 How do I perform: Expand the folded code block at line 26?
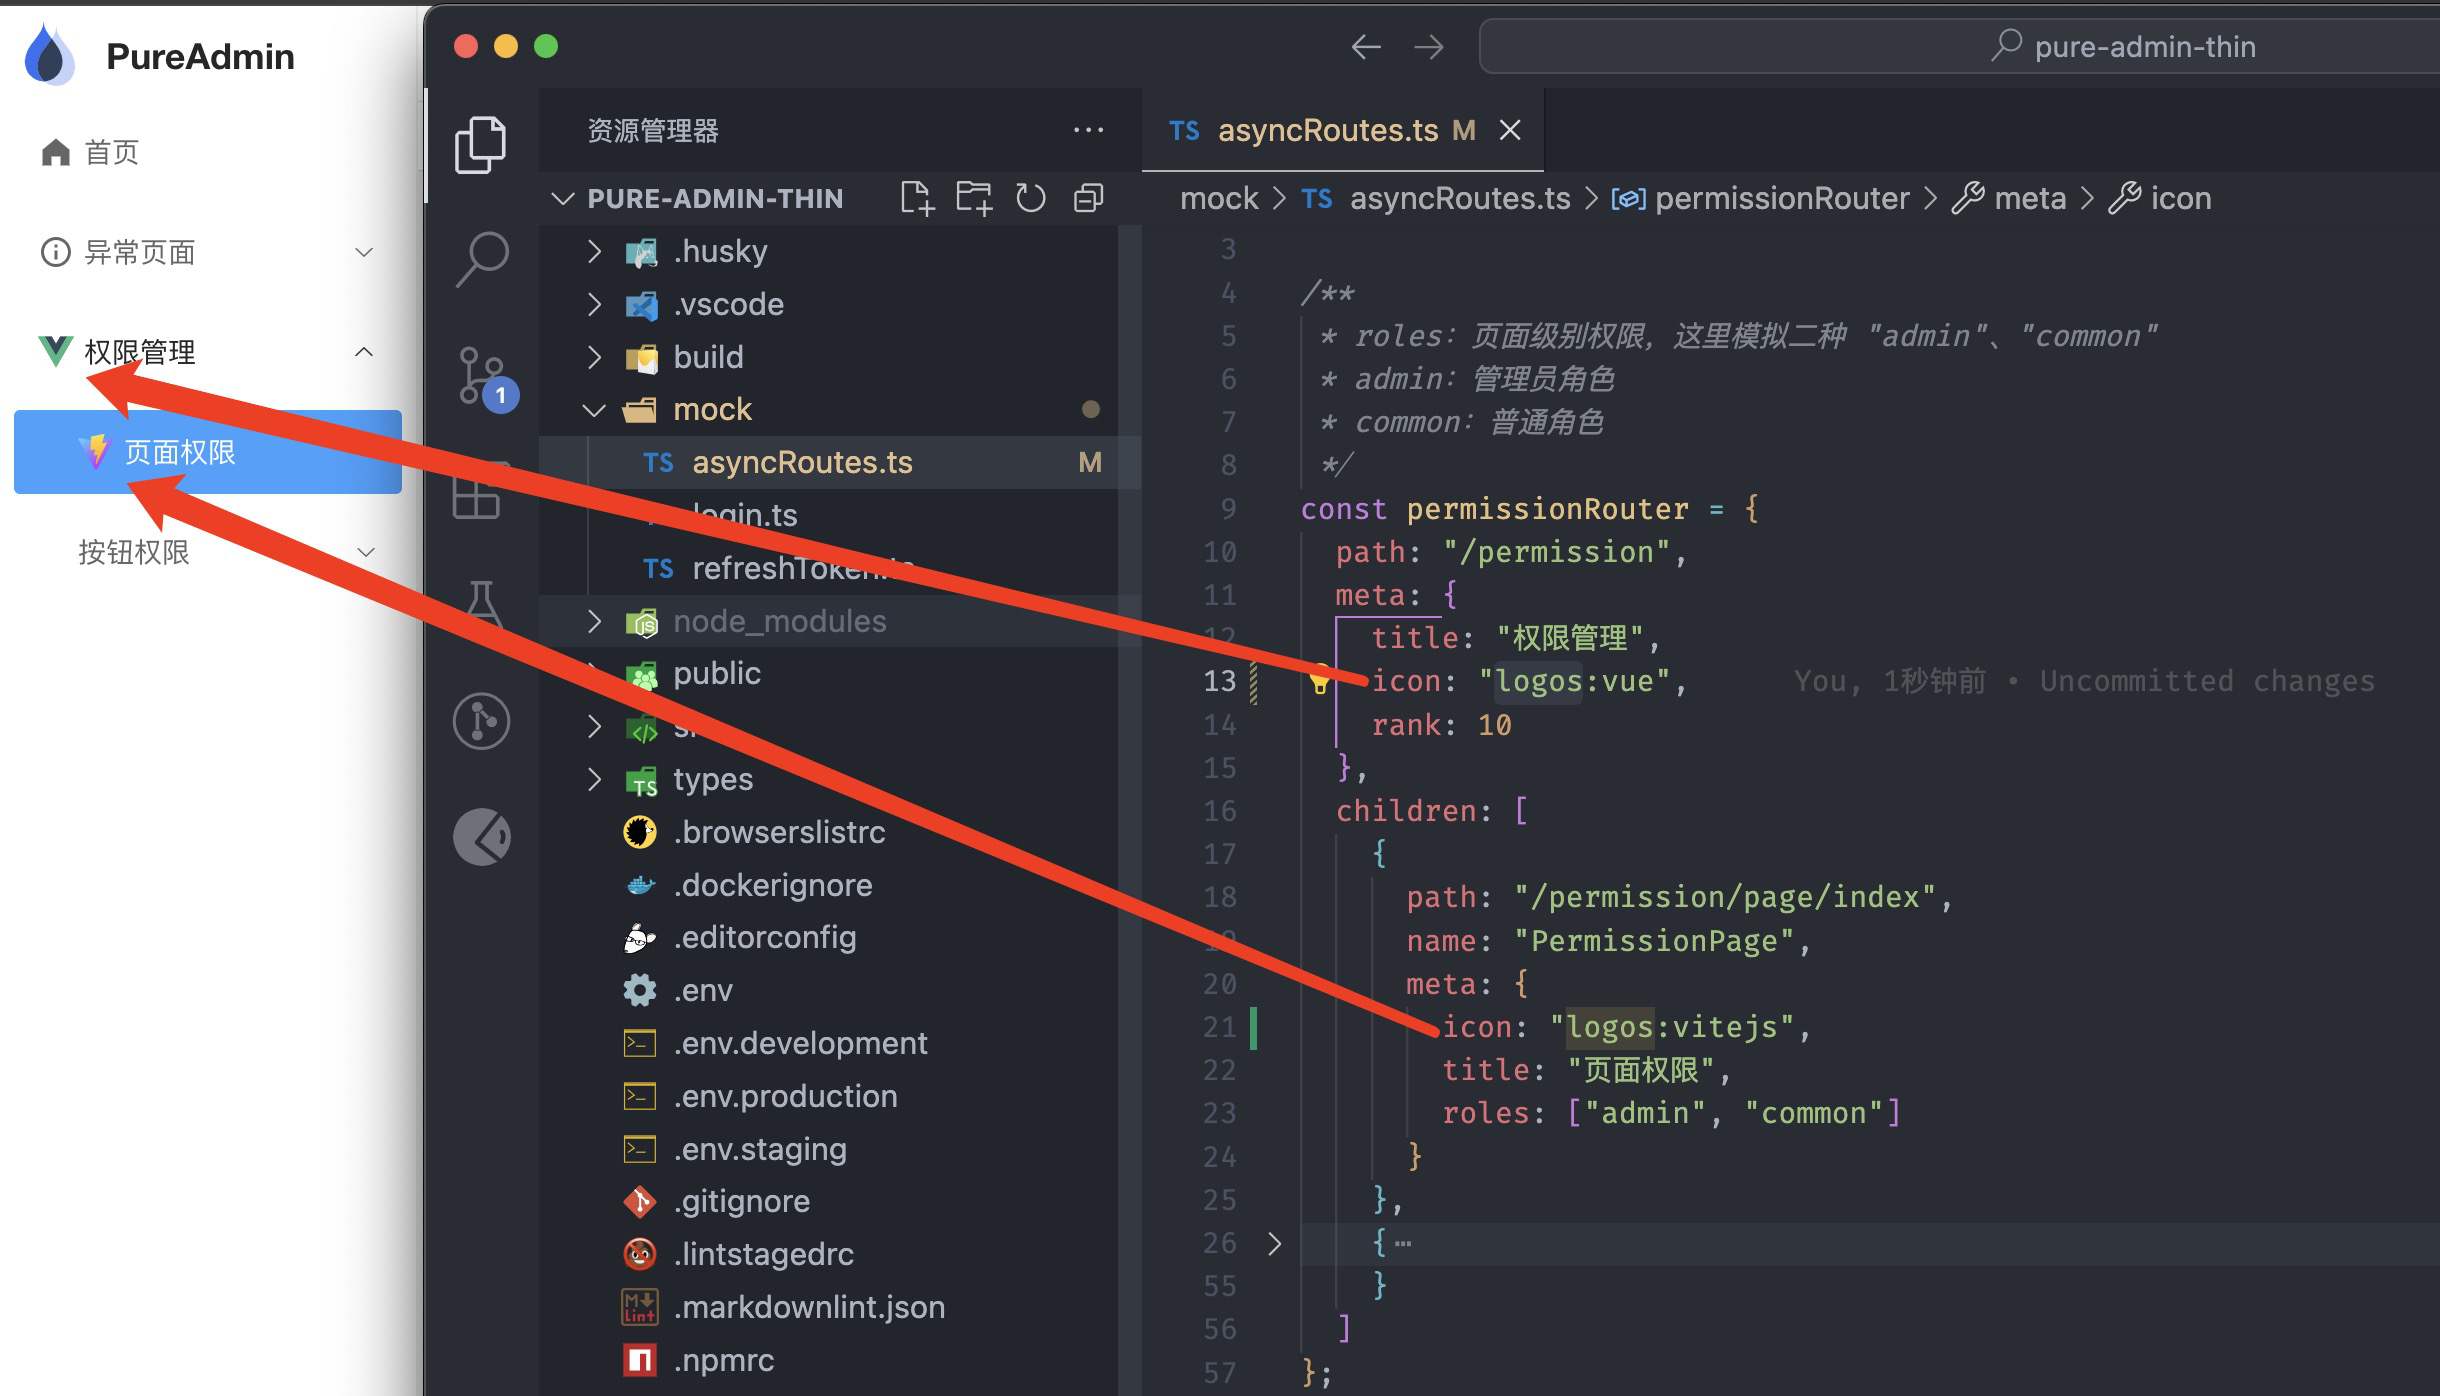(x=1274, y=1243)
